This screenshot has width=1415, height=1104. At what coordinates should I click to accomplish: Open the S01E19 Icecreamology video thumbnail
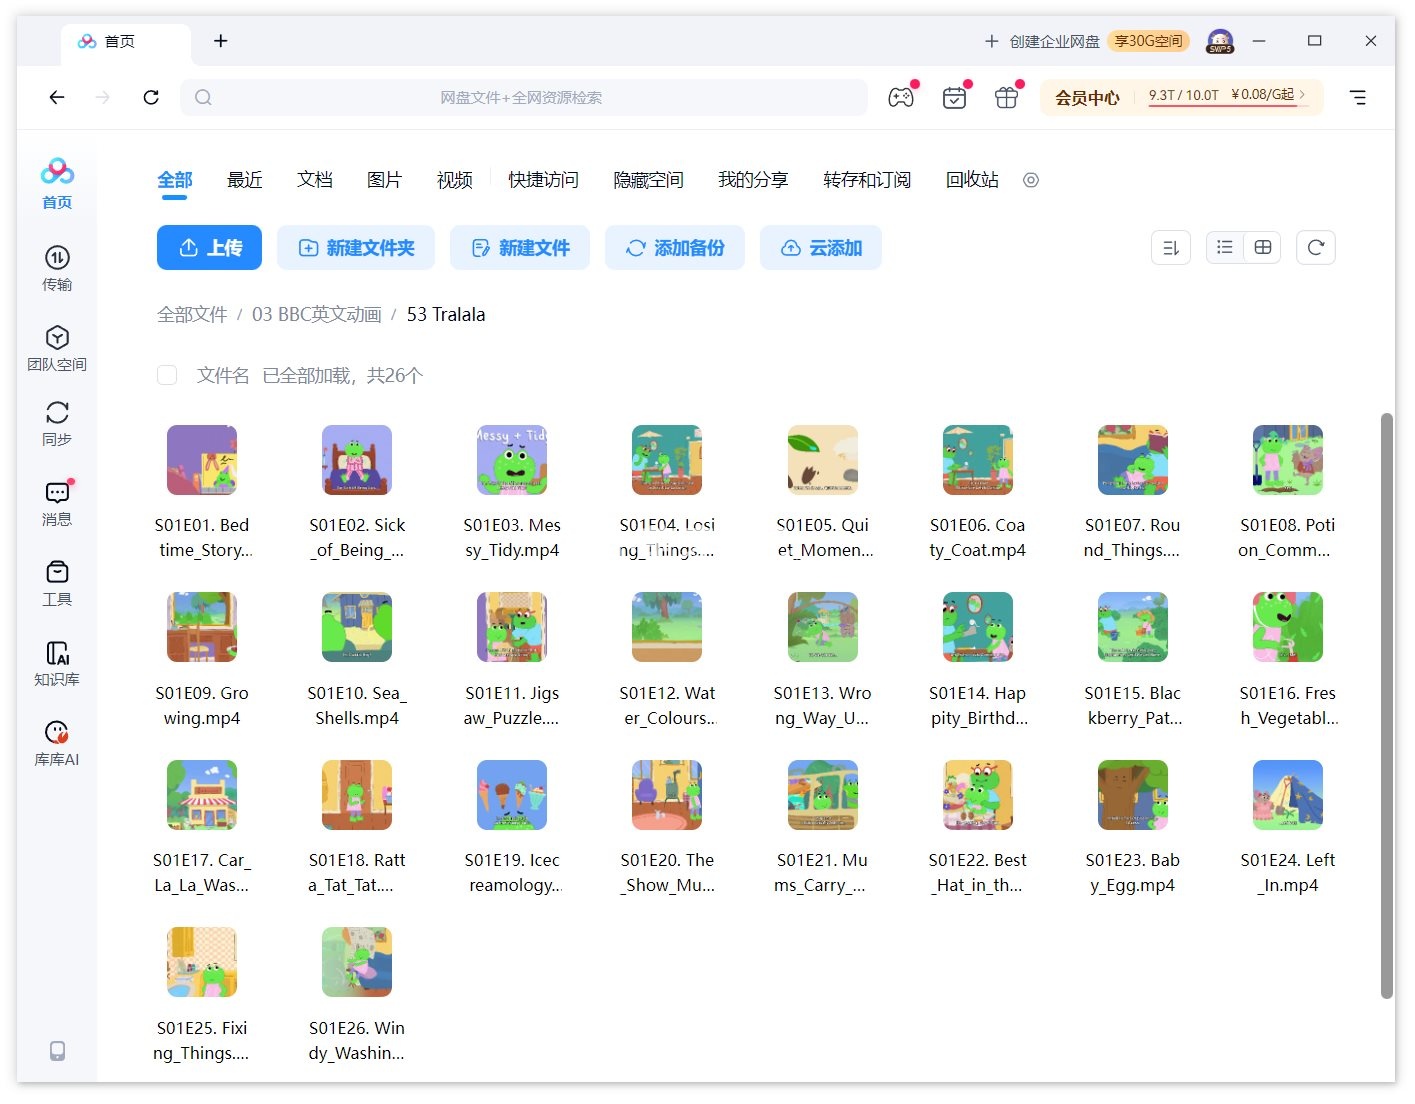(512, 795)
